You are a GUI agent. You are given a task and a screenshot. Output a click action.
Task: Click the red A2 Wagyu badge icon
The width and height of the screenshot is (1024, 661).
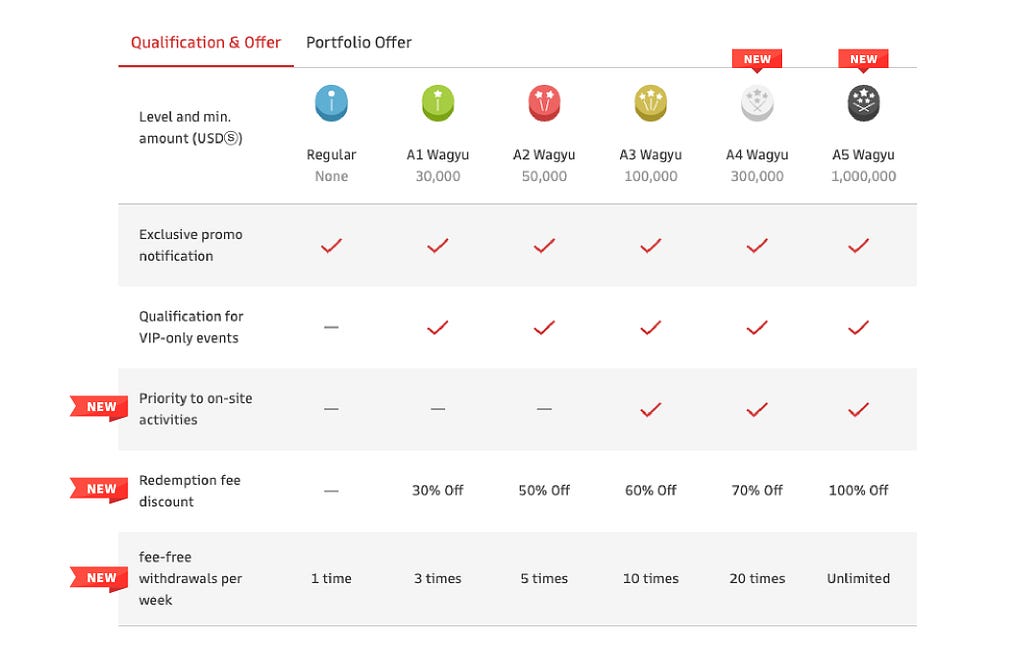544,103
